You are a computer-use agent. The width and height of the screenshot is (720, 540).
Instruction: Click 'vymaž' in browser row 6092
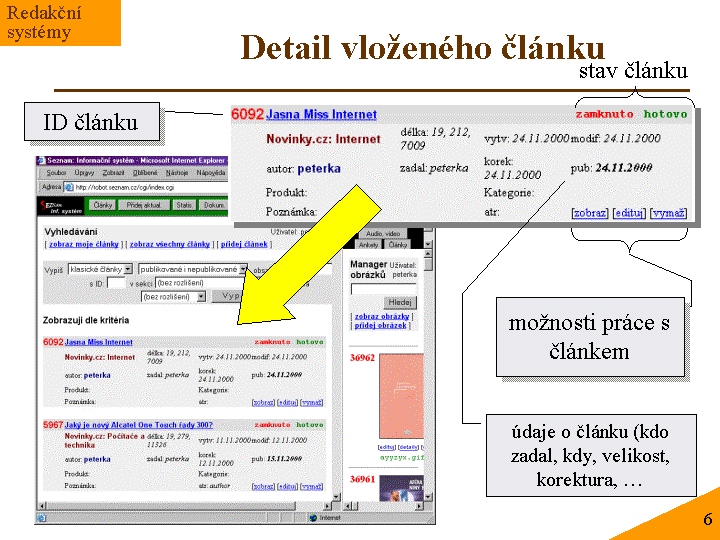click(312, 402)
